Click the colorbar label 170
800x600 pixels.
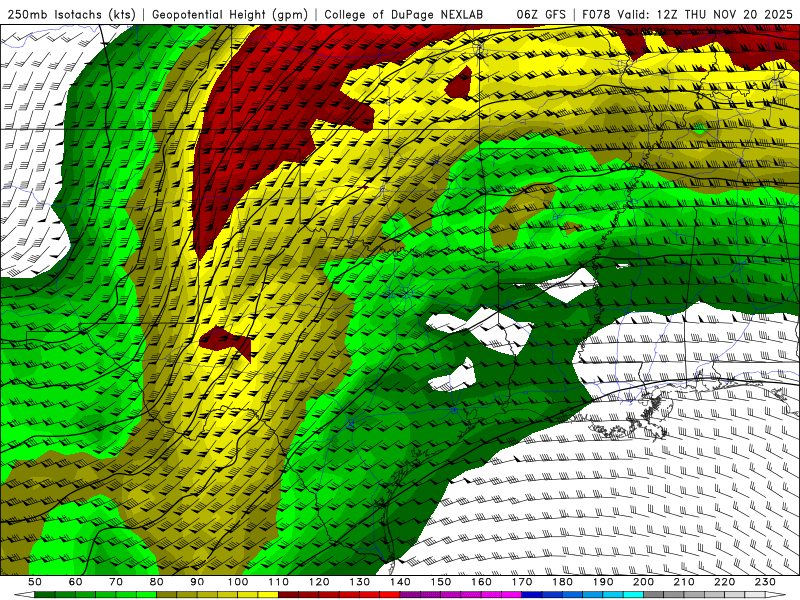522,582
